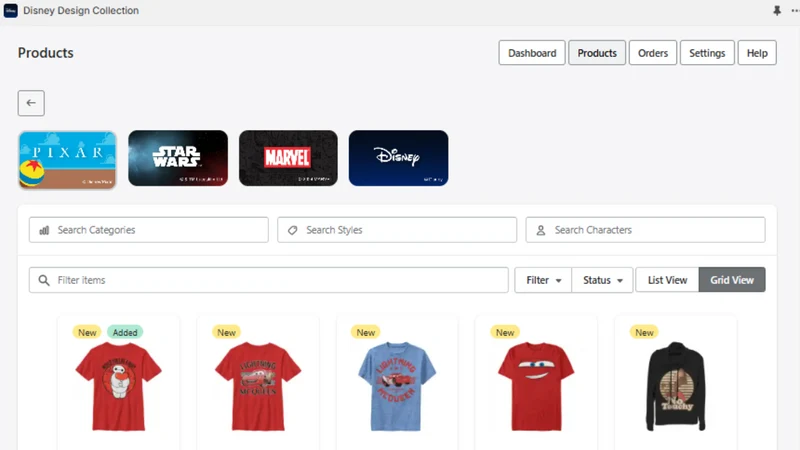800x450 pixels.
Task: Click the tag icon in Search Styles
Action: tap(292, 230)
